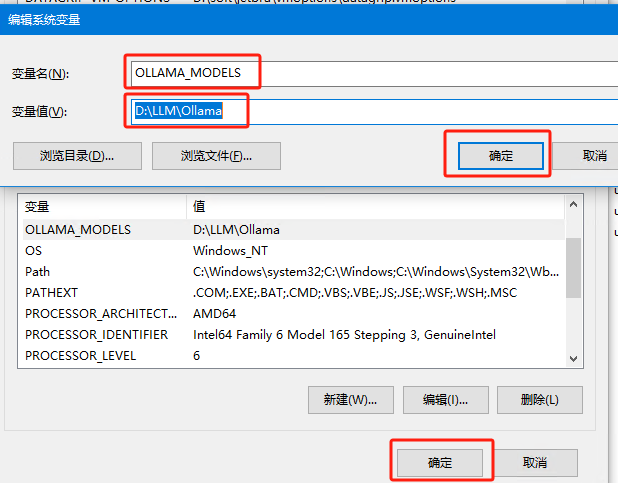The height and width of the screenshot is (483, 618).
Task: Click the C:\Windows\system32 Path value cell
Action: pyautogui.click(x=376, y=272)
